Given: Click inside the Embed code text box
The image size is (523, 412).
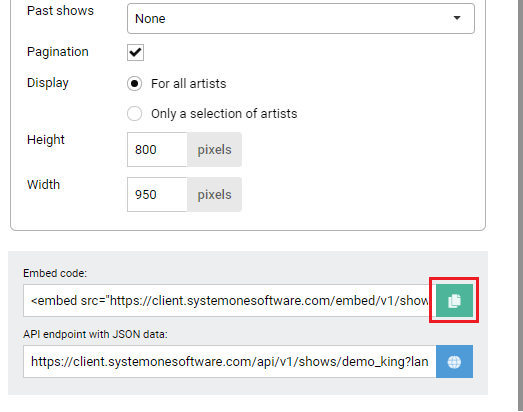Looking at the screenshot, I should (x=229, y=301).
